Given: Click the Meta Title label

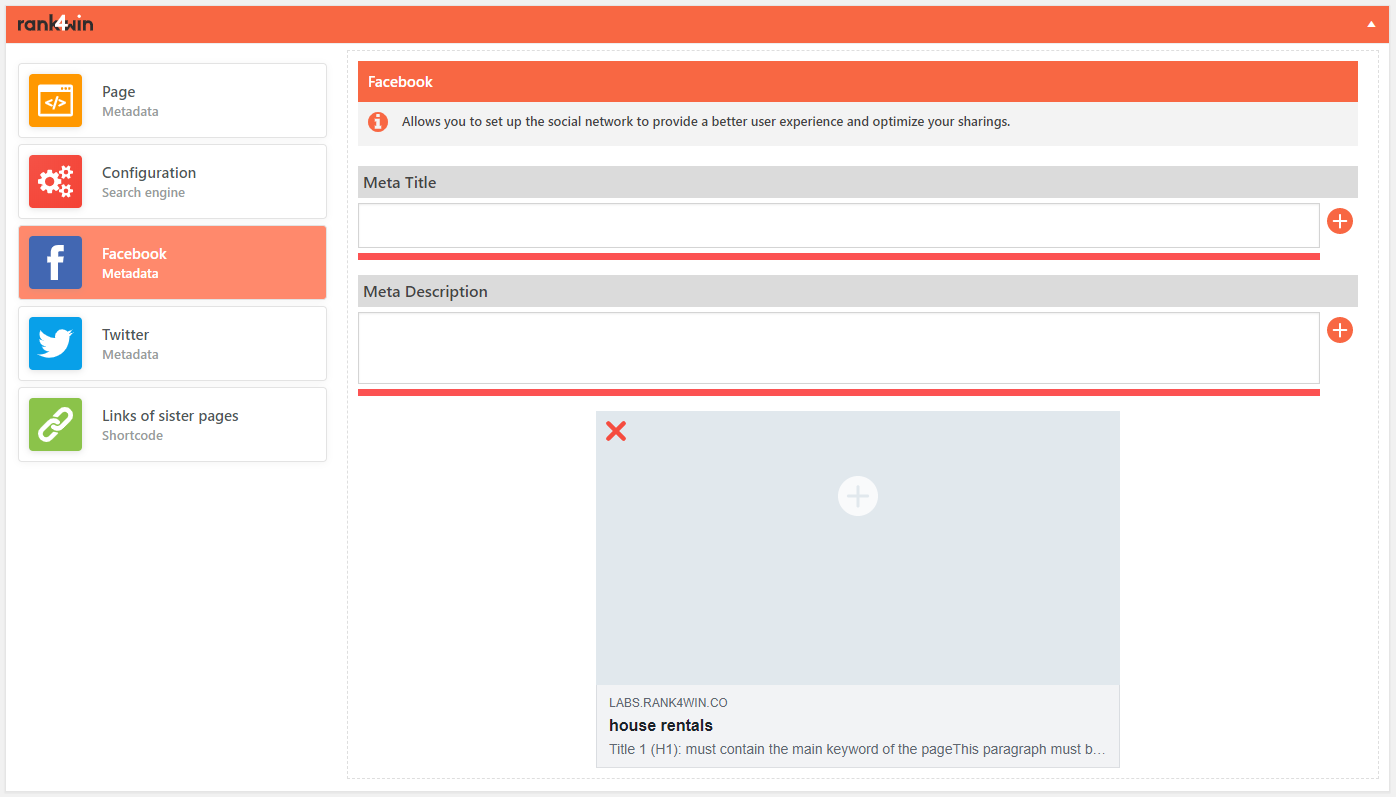Looking at the screenshot, I should coord(400,183).
